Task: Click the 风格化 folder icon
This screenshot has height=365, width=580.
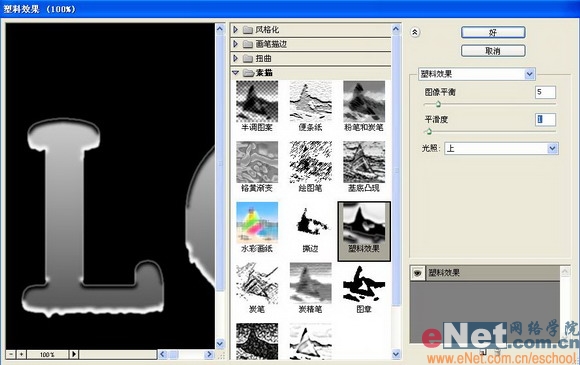Action: (x=248, y=30)
